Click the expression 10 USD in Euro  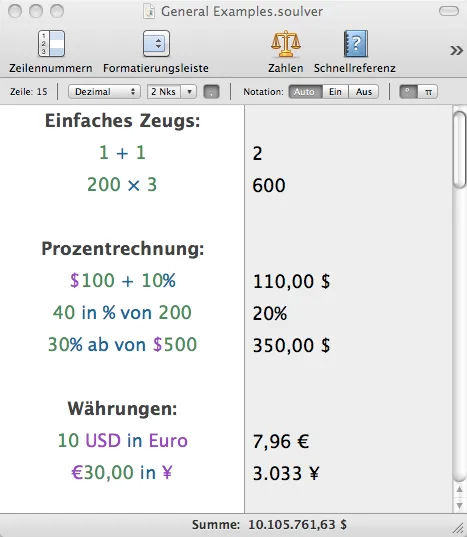click(x=123, y=440)
